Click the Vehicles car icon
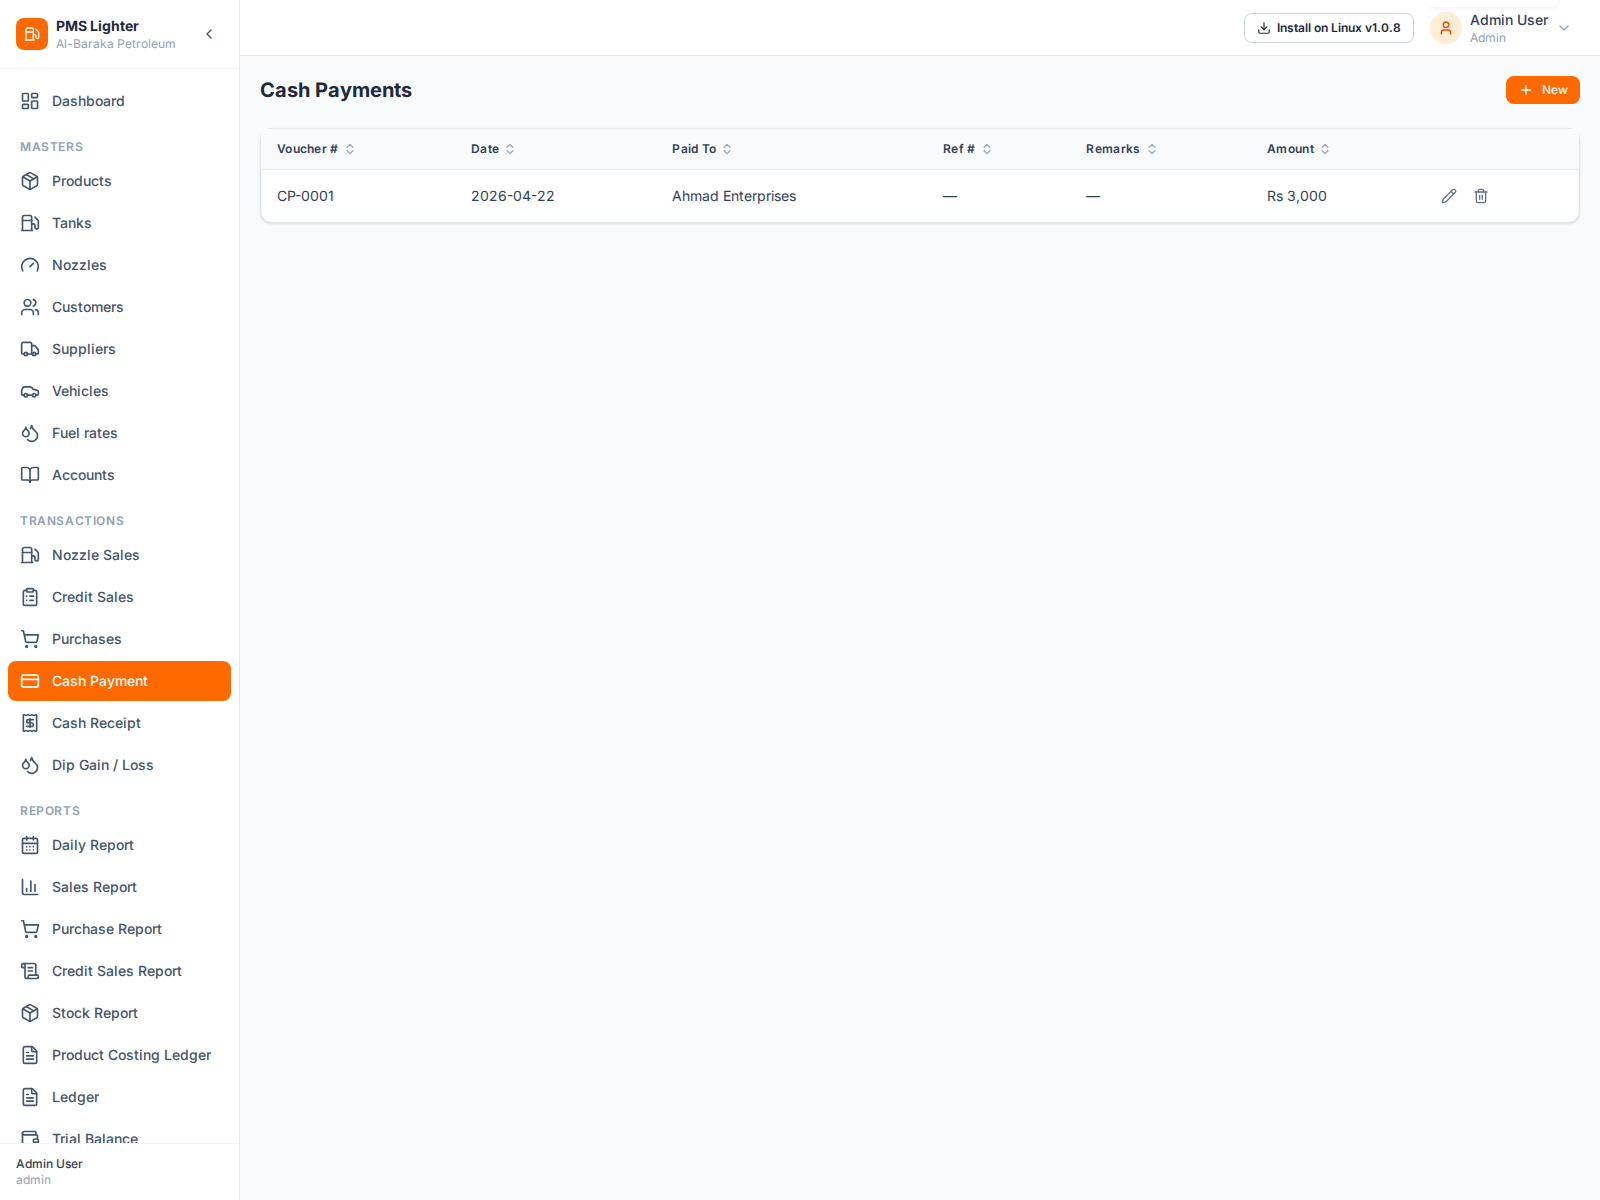 (x=30, y=391)
